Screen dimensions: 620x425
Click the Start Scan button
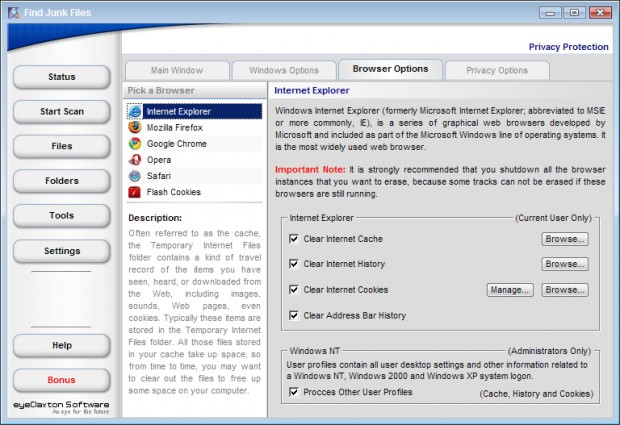coord(62,111)
